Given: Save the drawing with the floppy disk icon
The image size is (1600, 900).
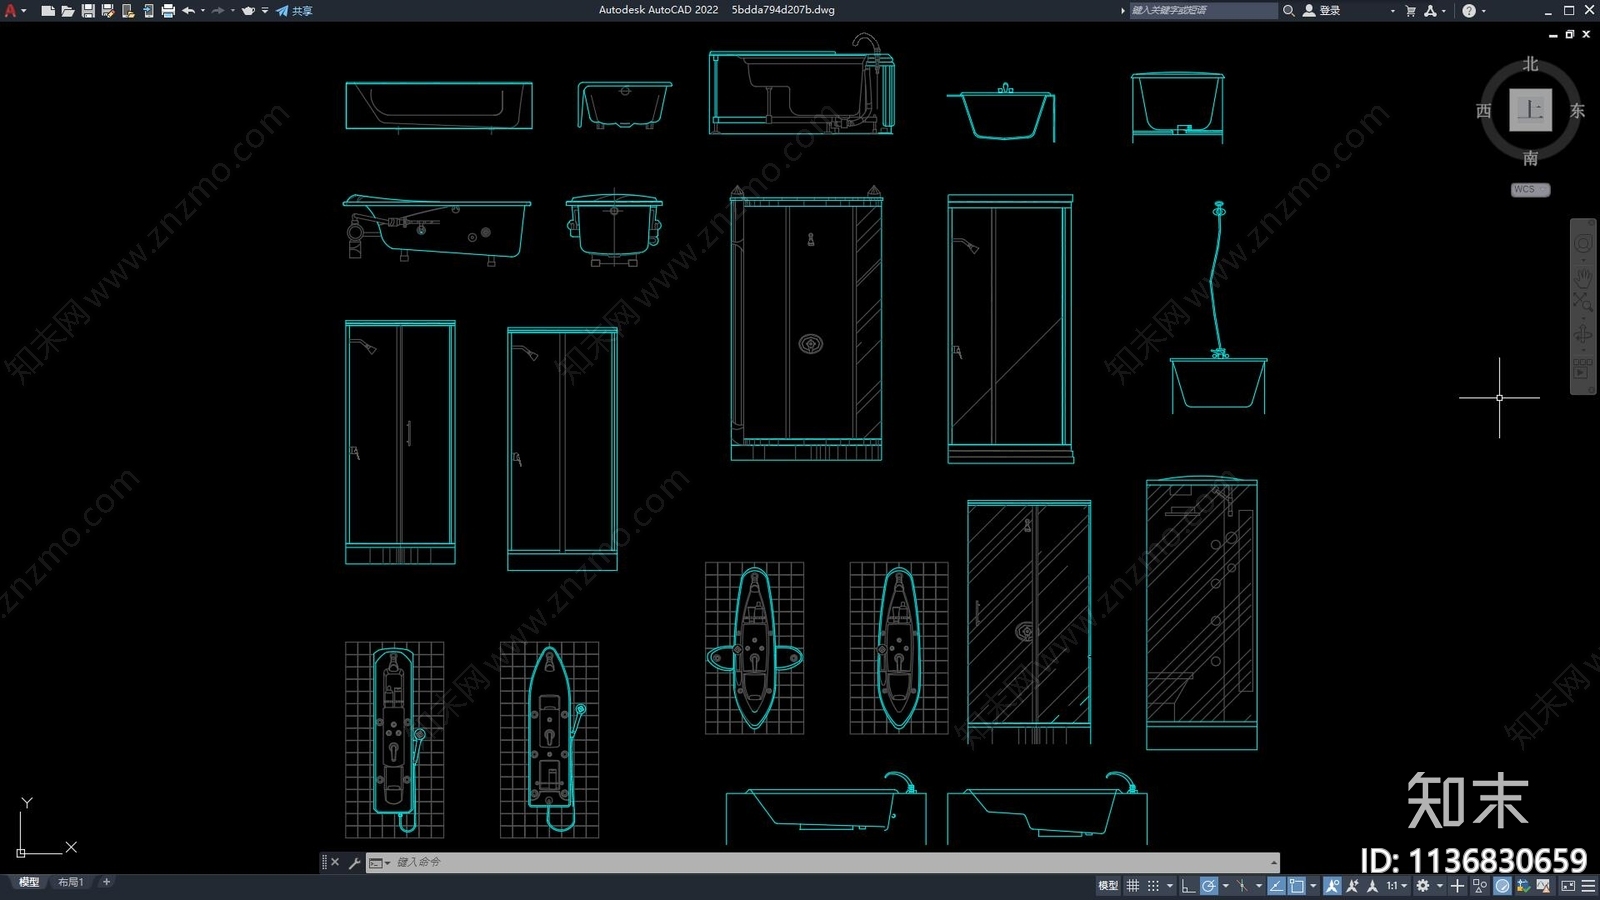Looking at the screenshot, I should [88, 11].
